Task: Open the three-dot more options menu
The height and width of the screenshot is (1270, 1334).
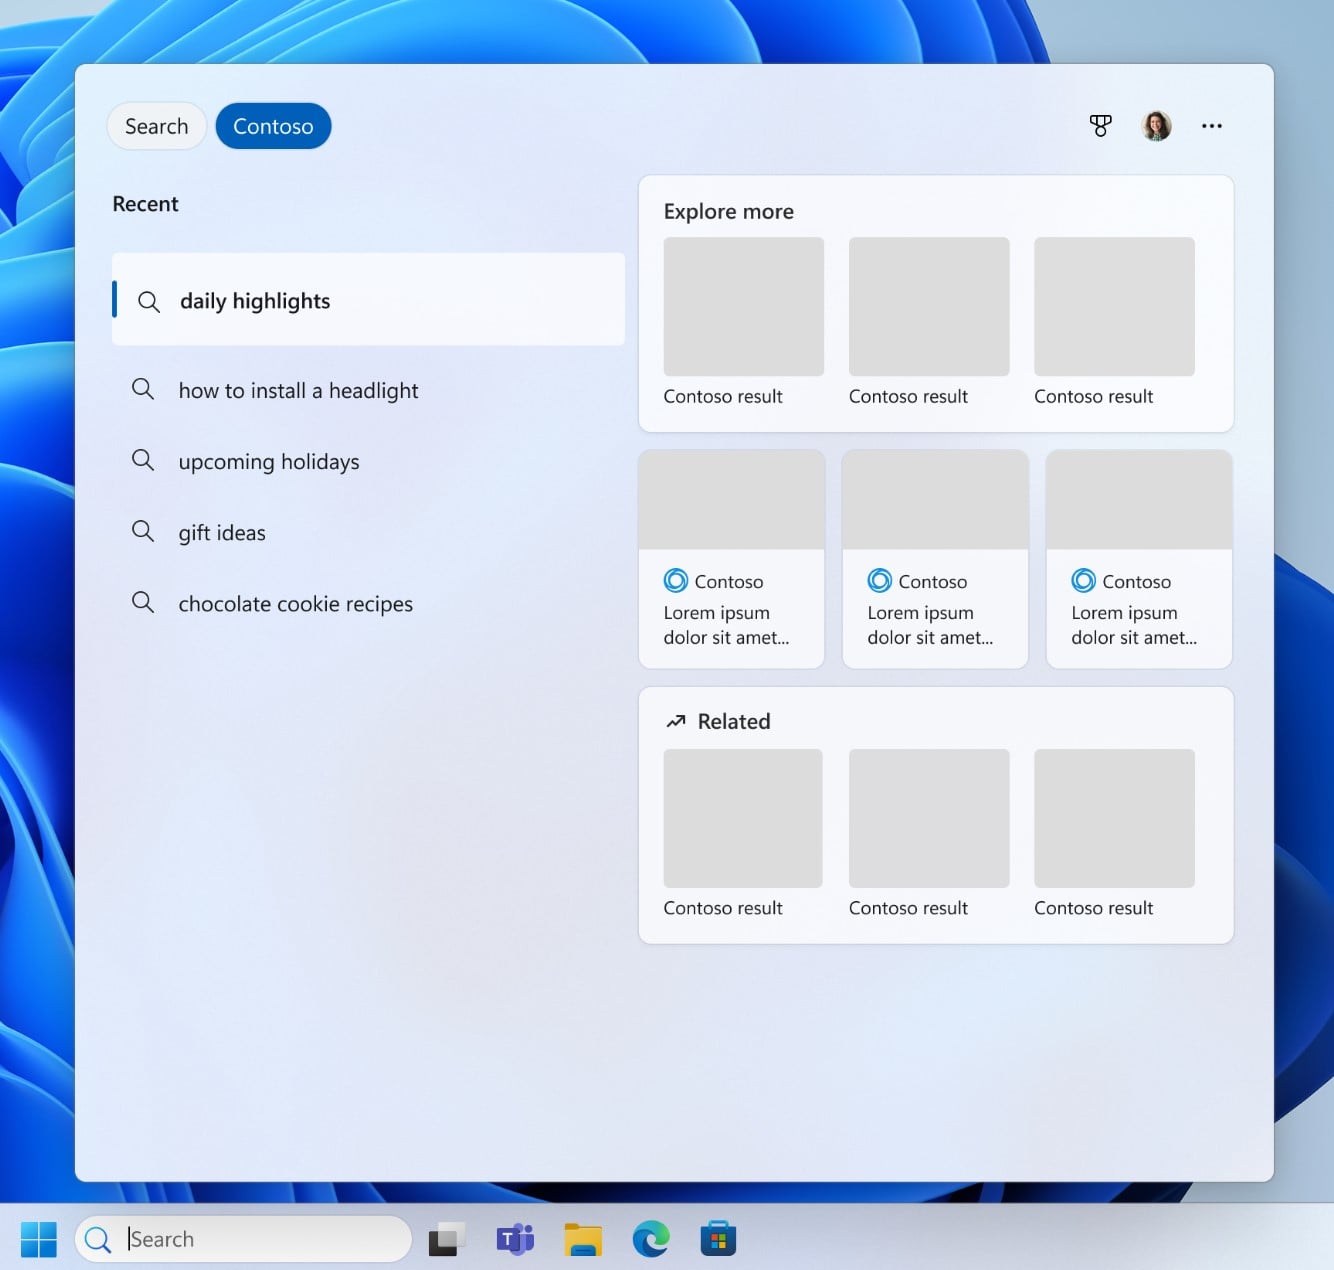Action: point(1211,126)
